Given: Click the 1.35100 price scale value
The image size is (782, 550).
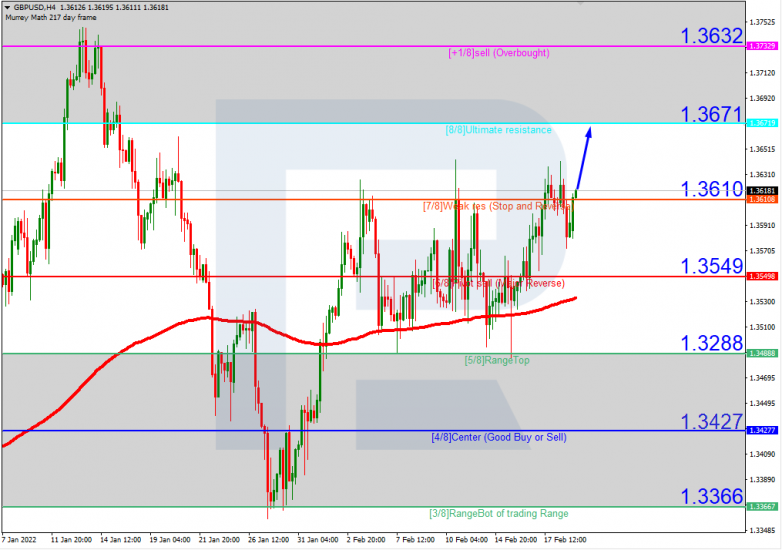Looking at the screenshot, I should (x=763, y=328).
